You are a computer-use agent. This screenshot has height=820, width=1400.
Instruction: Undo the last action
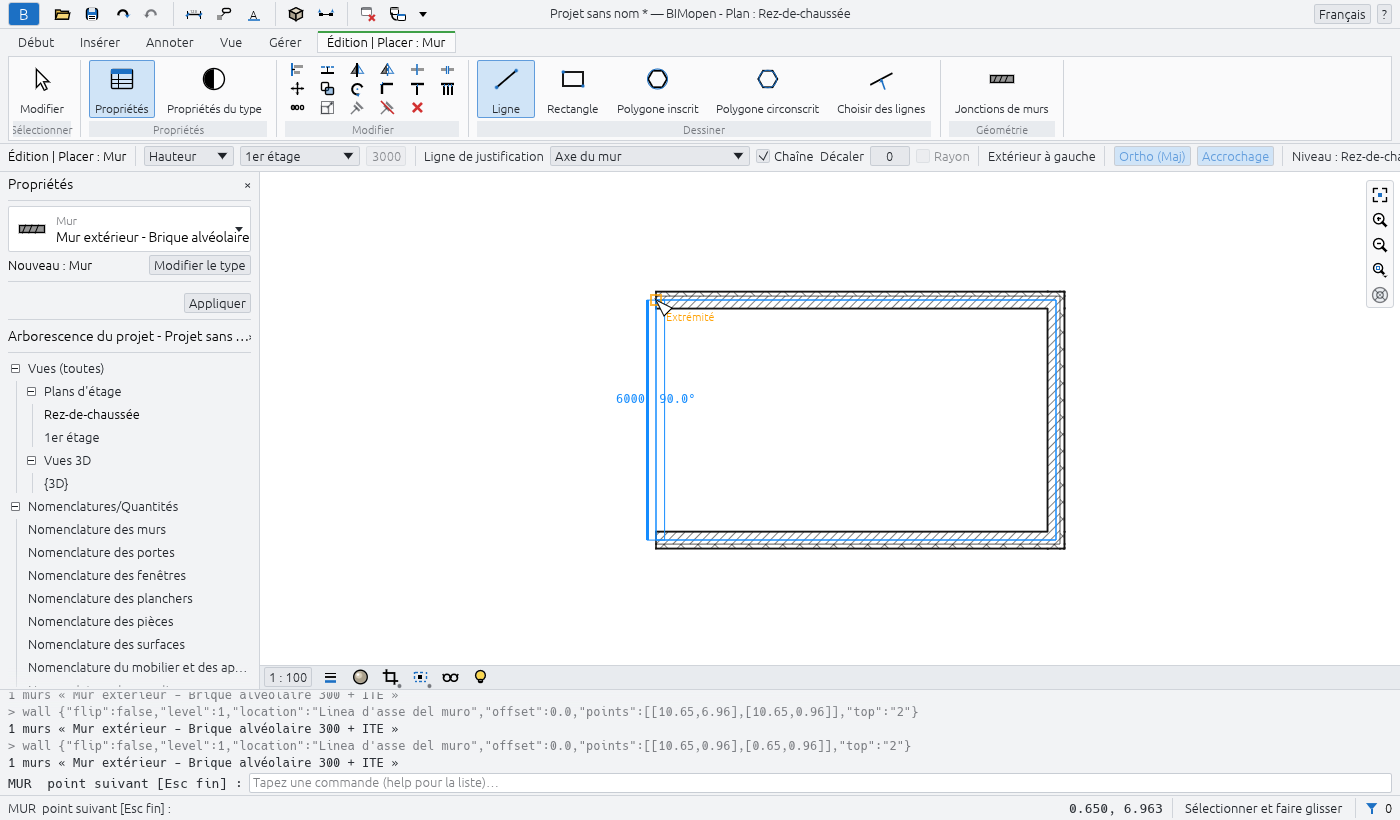[x=122, y=14]
